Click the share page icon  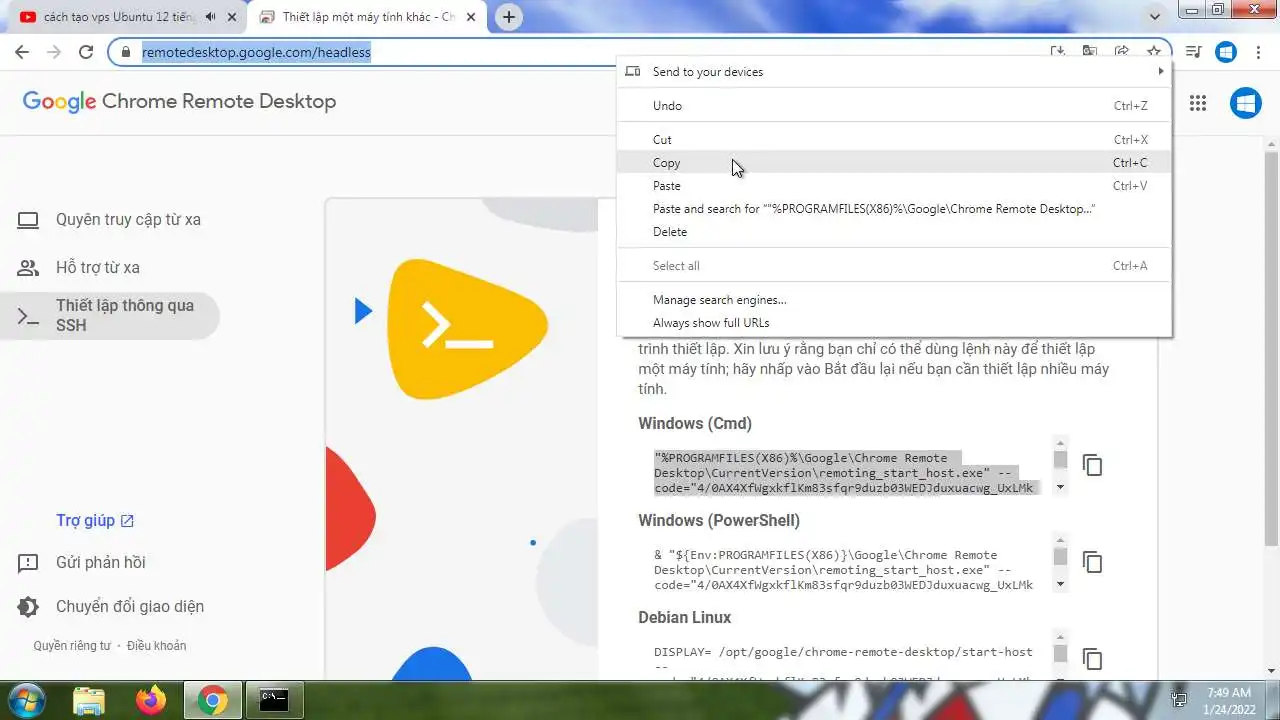[x=1122, y=52]
